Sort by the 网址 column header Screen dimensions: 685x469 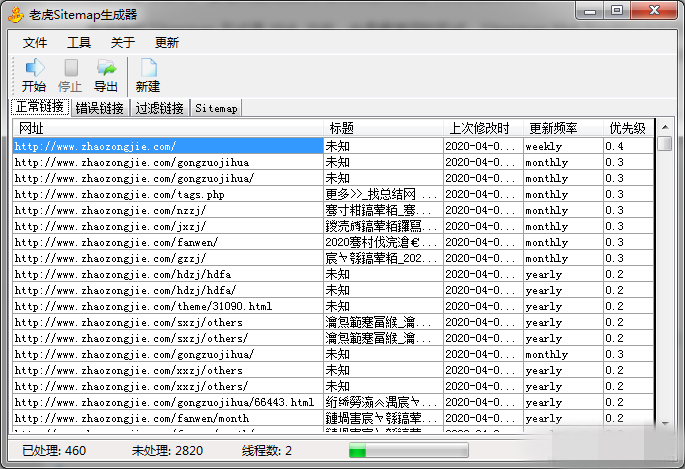[168, 128]
